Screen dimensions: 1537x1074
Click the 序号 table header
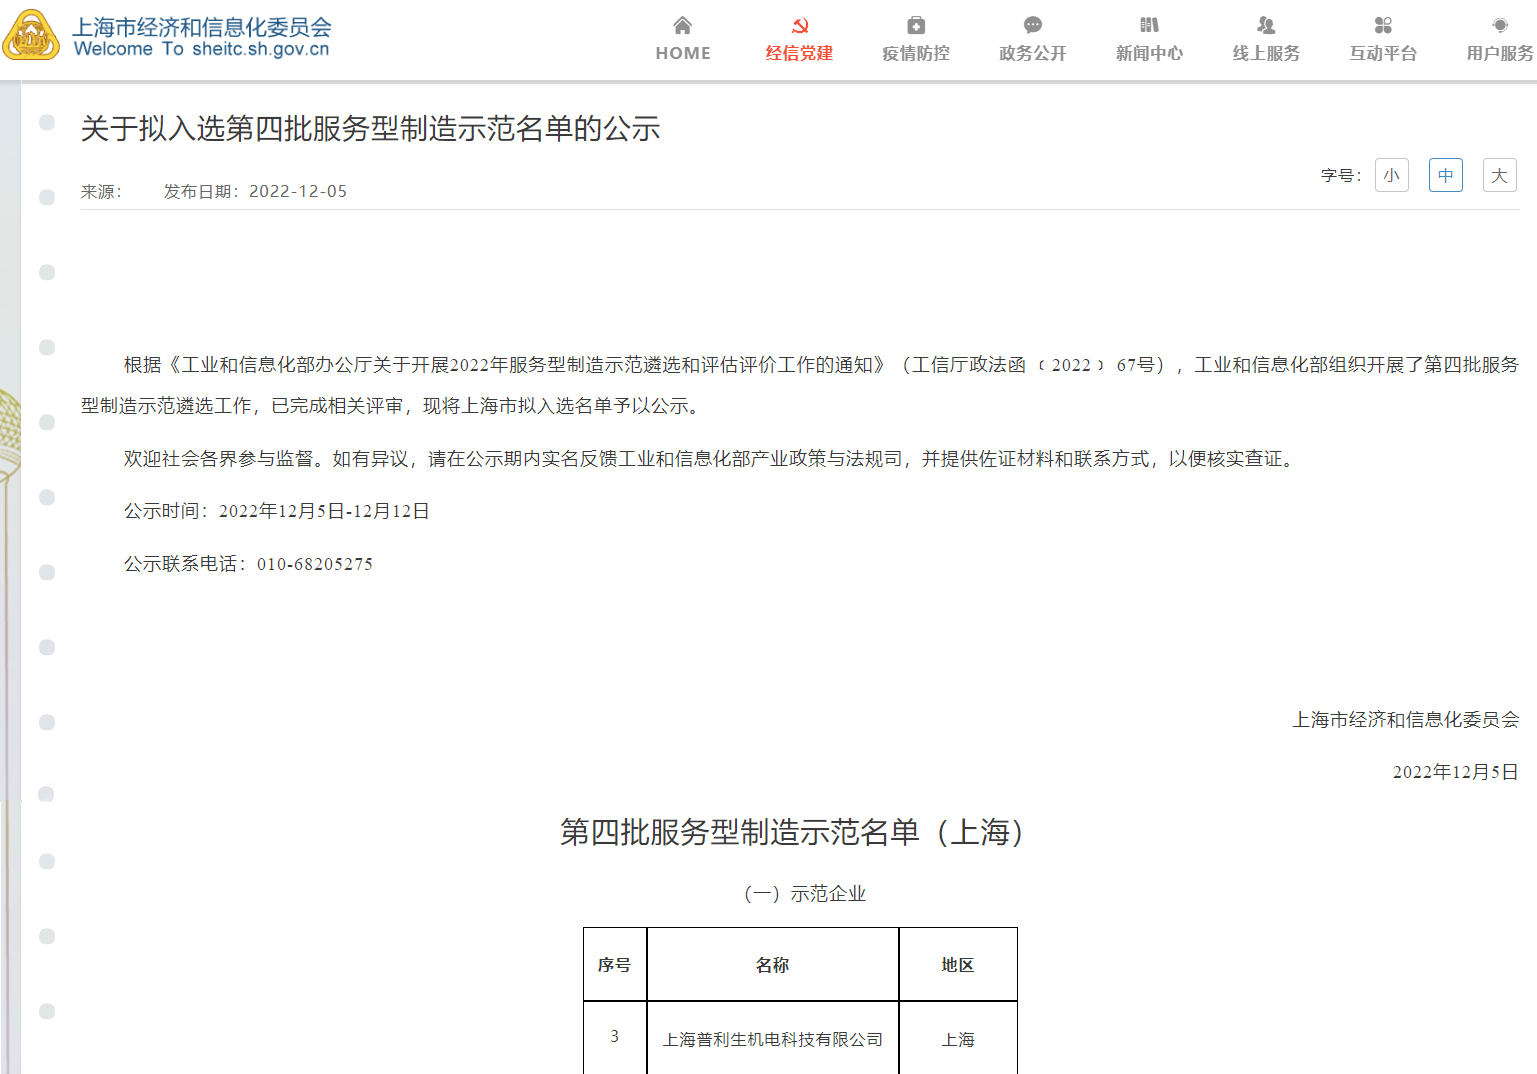pyautogui.click(x=615, y=965)
